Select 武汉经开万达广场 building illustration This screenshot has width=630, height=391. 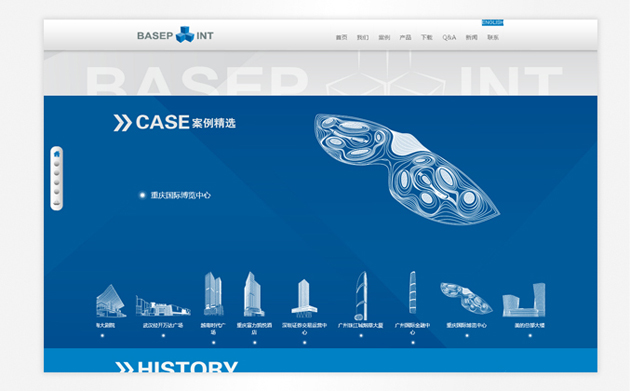coord(162,306)
